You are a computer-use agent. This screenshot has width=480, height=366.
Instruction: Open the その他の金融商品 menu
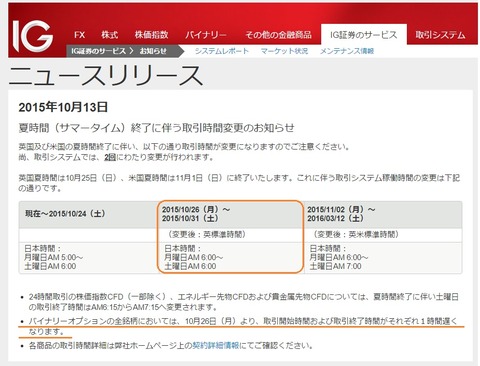(278, 35)
